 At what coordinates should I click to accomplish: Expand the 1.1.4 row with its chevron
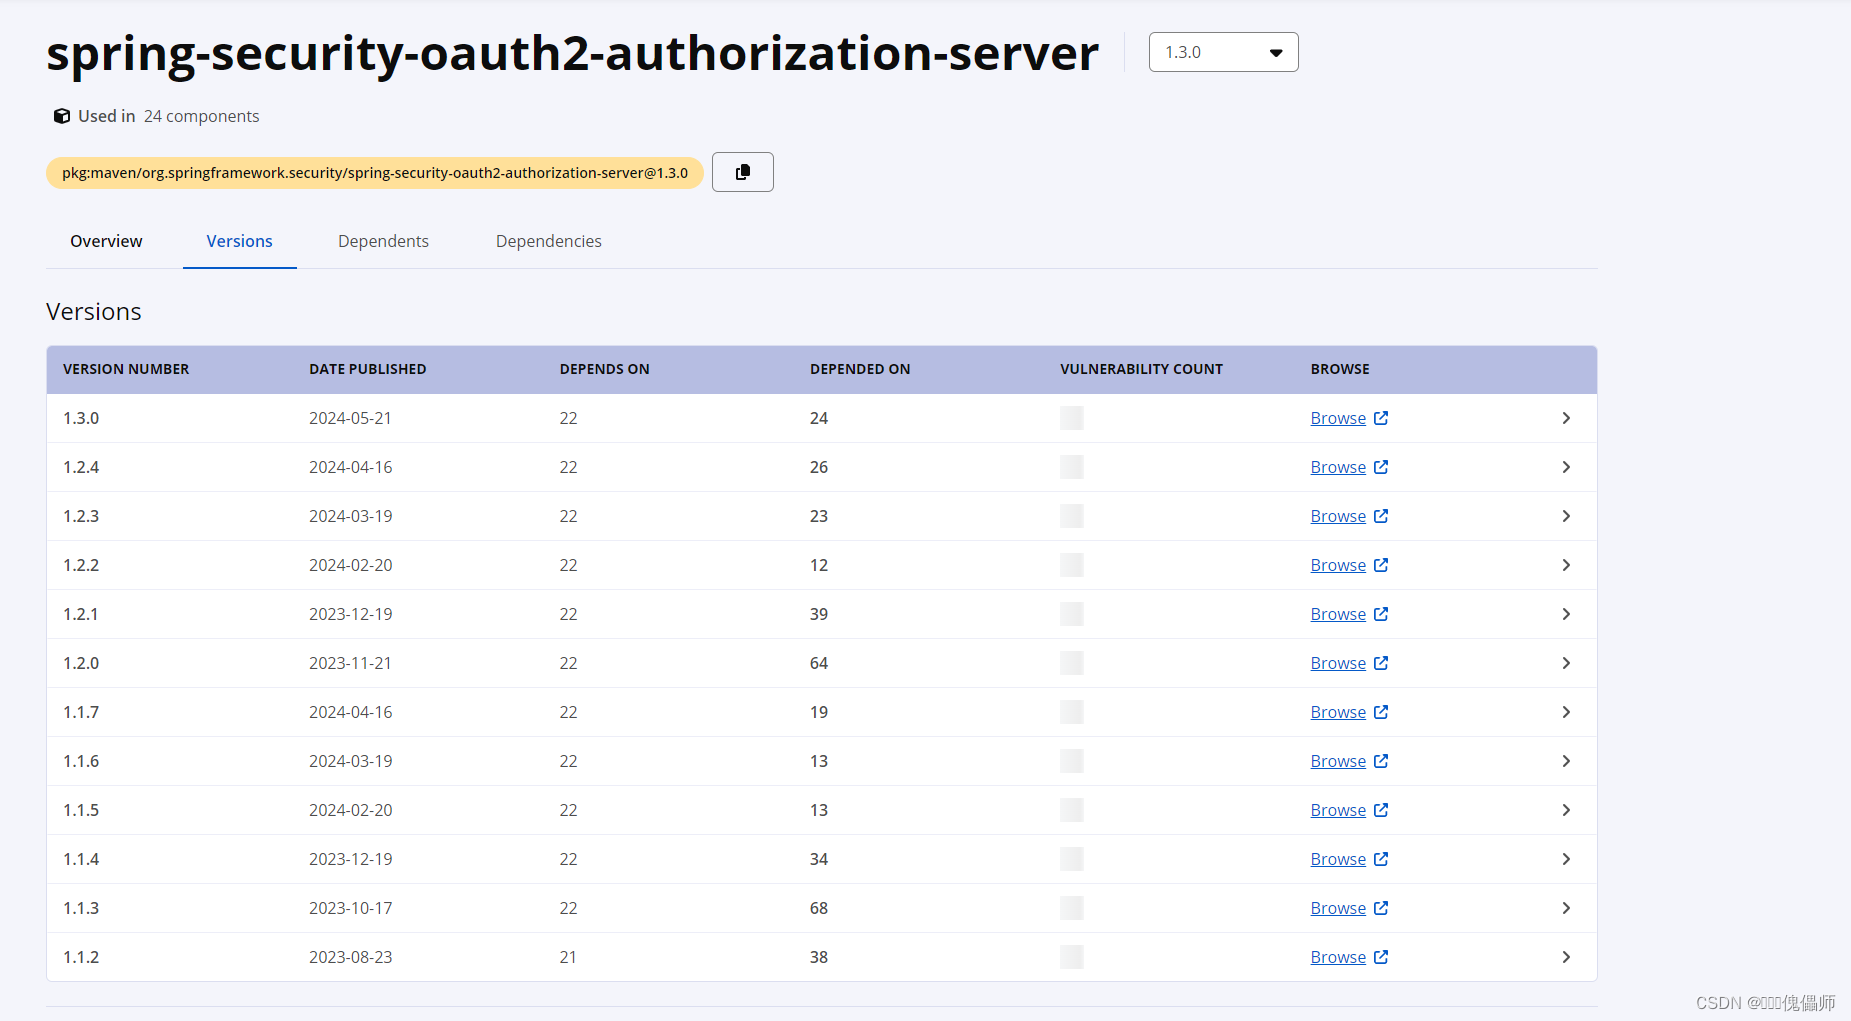click(x=1566, y=859)
